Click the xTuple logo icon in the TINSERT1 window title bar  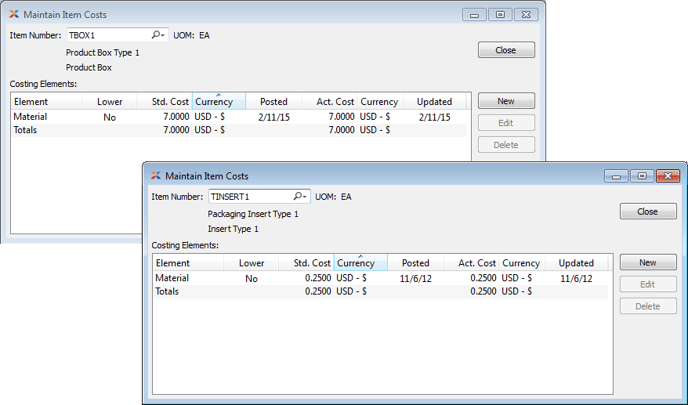pos(155,176)
